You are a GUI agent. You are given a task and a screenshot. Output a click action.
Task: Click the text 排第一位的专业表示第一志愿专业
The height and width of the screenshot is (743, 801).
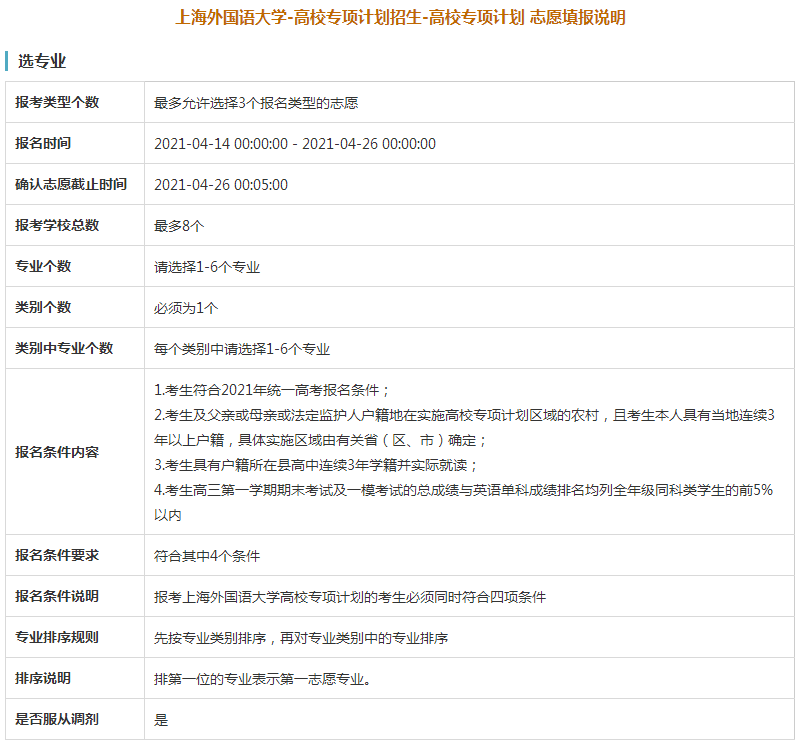(262, 679)
